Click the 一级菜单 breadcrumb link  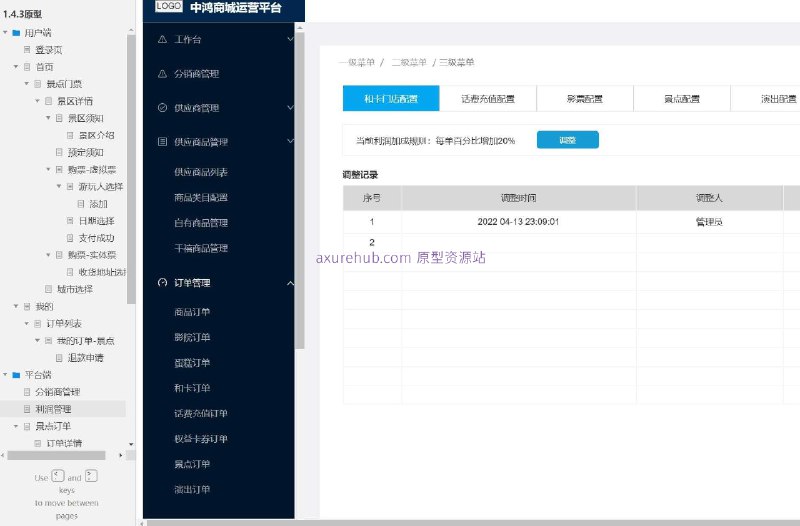(357, 62)
